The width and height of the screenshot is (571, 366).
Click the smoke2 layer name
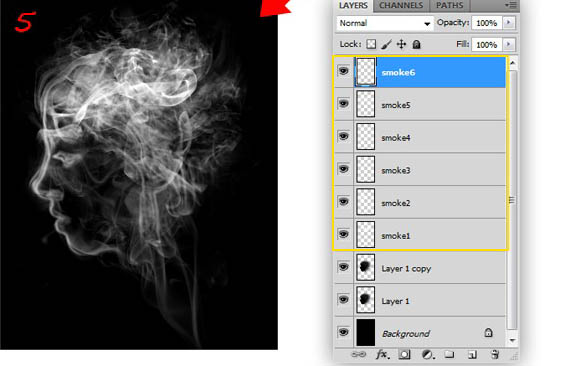click(396, 203)
